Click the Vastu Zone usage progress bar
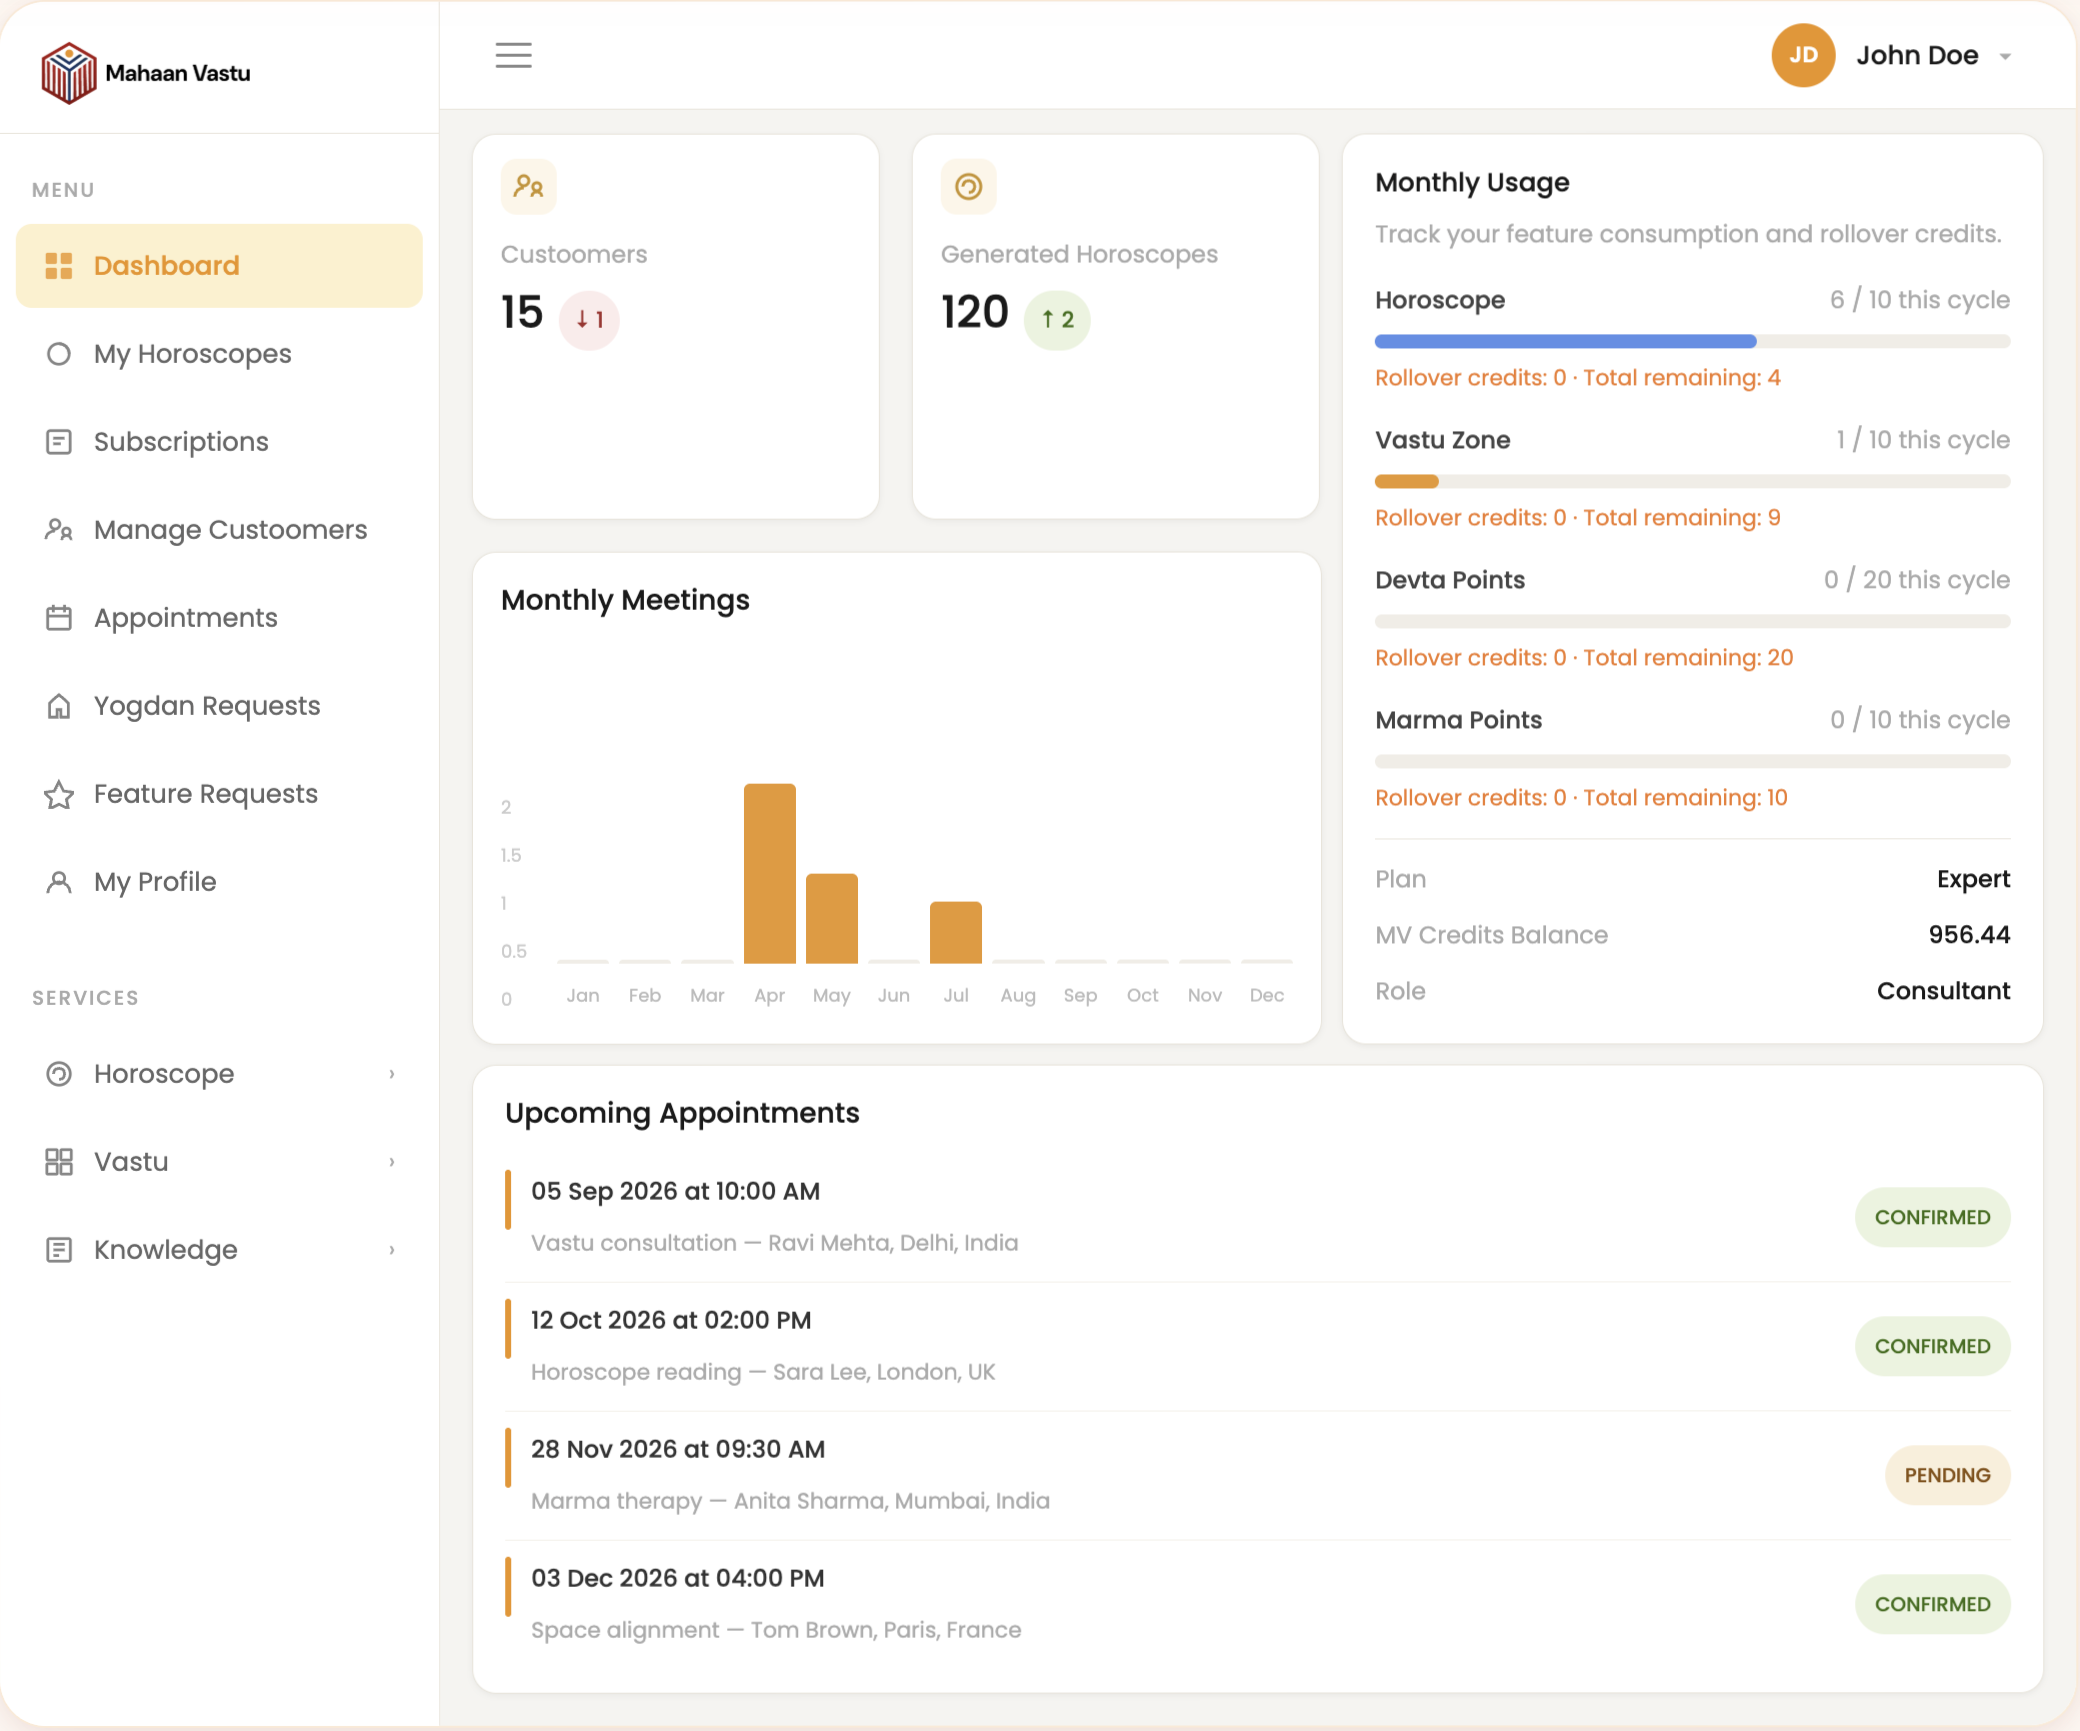 [1692, 482]
